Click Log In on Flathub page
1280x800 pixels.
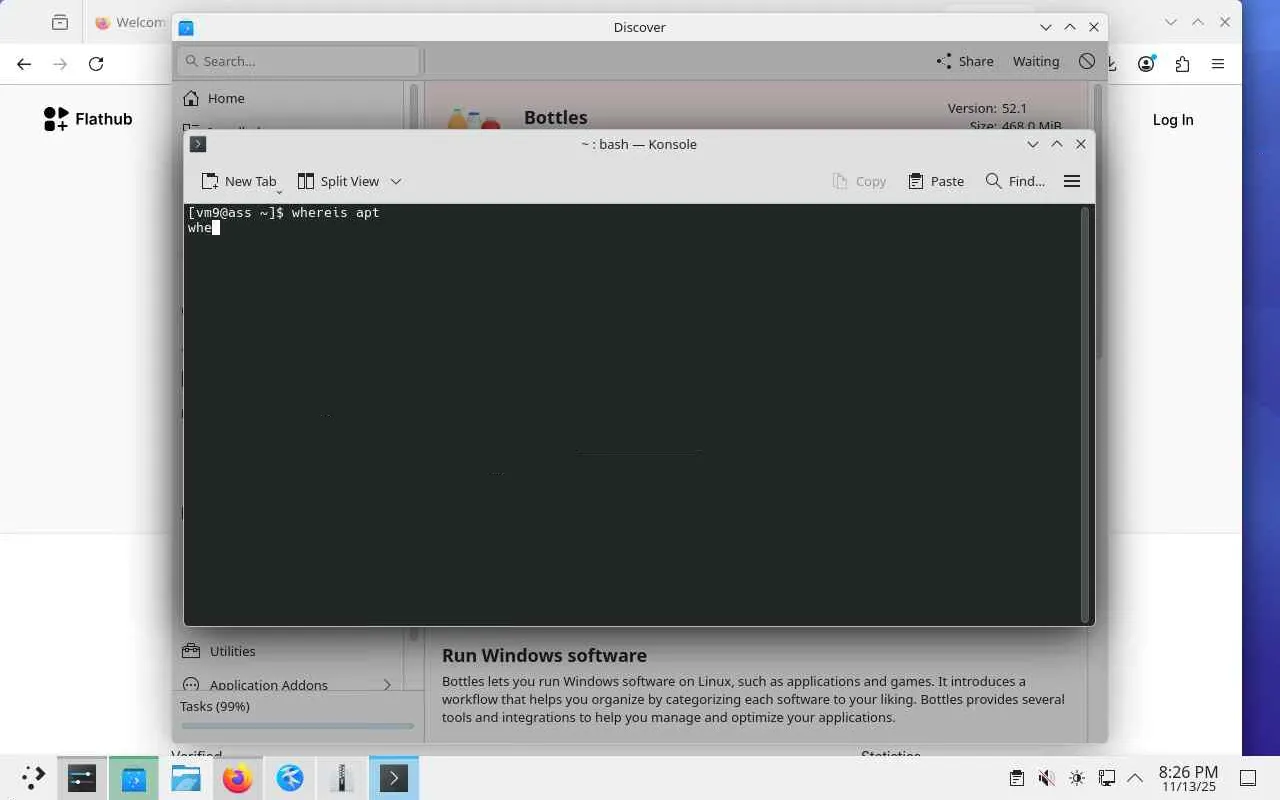[1173, 119]
